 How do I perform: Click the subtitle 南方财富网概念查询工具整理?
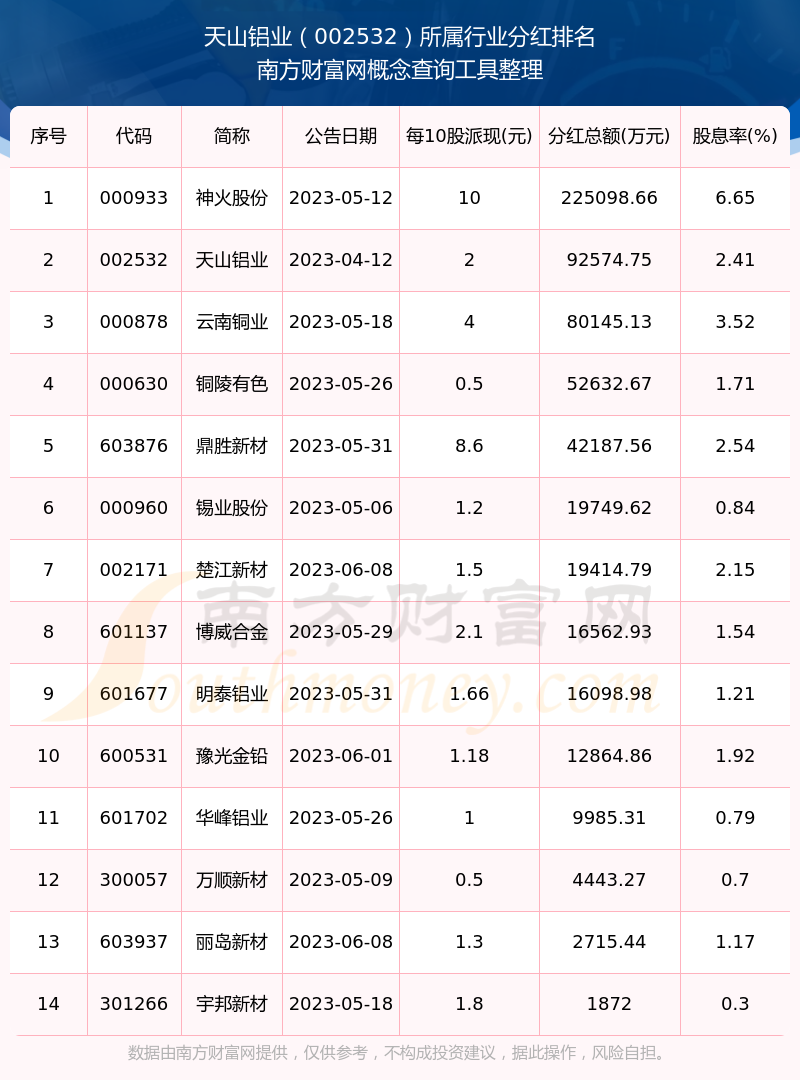pos(400,70)
